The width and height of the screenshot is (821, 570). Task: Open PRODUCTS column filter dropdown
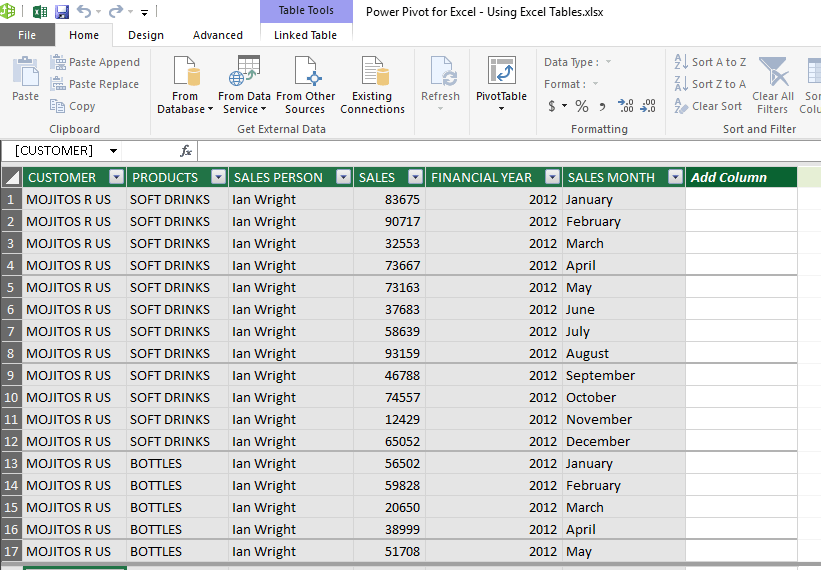(x=218, y=177)
